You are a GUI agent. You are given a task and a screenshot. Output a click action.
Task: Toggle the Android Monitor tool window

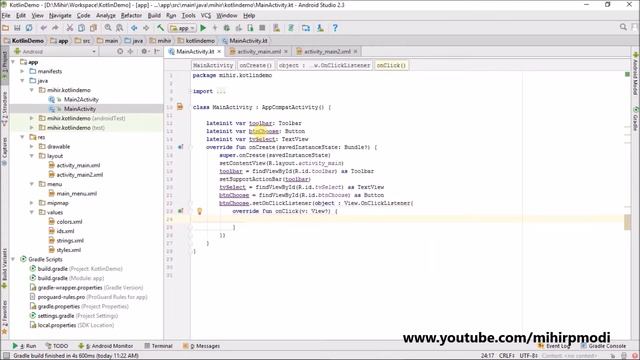pos(106,346)
